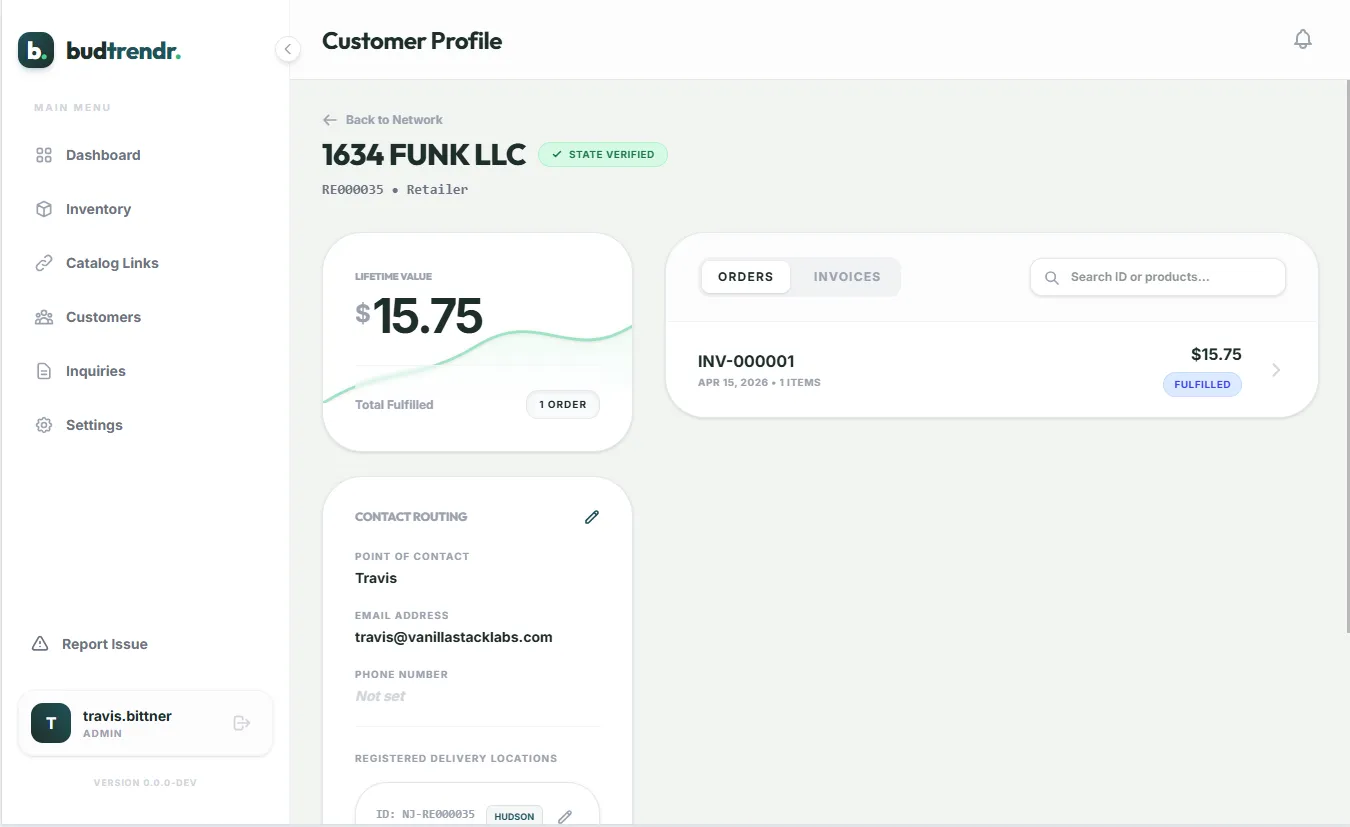Viewport: 1350px width, 827px height.
Task: Click the email travis@vanillastacklabs.com
Action: 454,637
